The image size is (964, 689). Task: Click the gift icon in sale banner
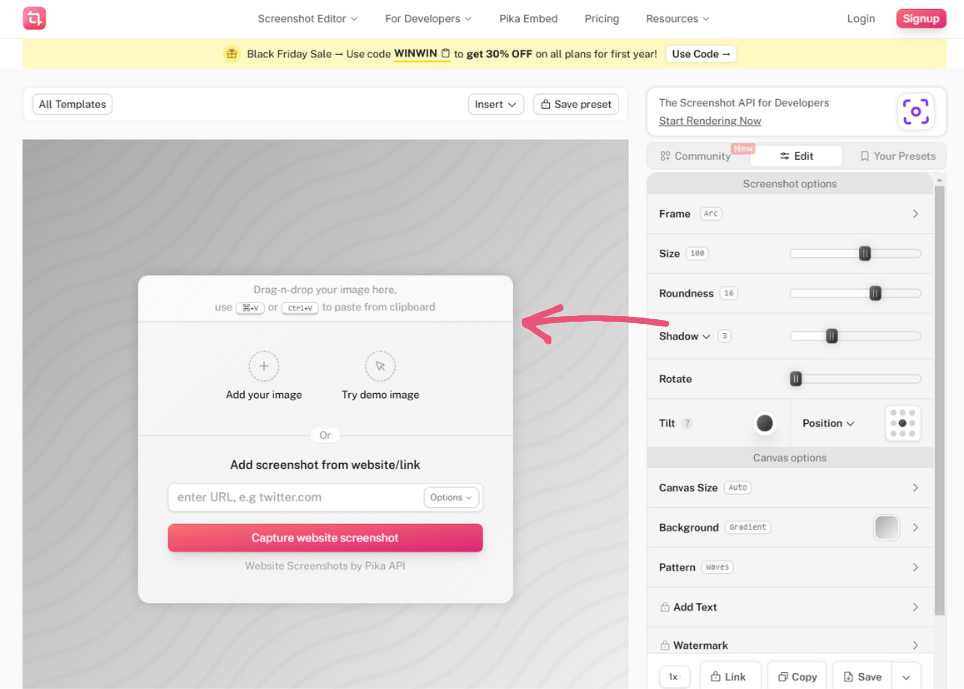click(232, 54)
